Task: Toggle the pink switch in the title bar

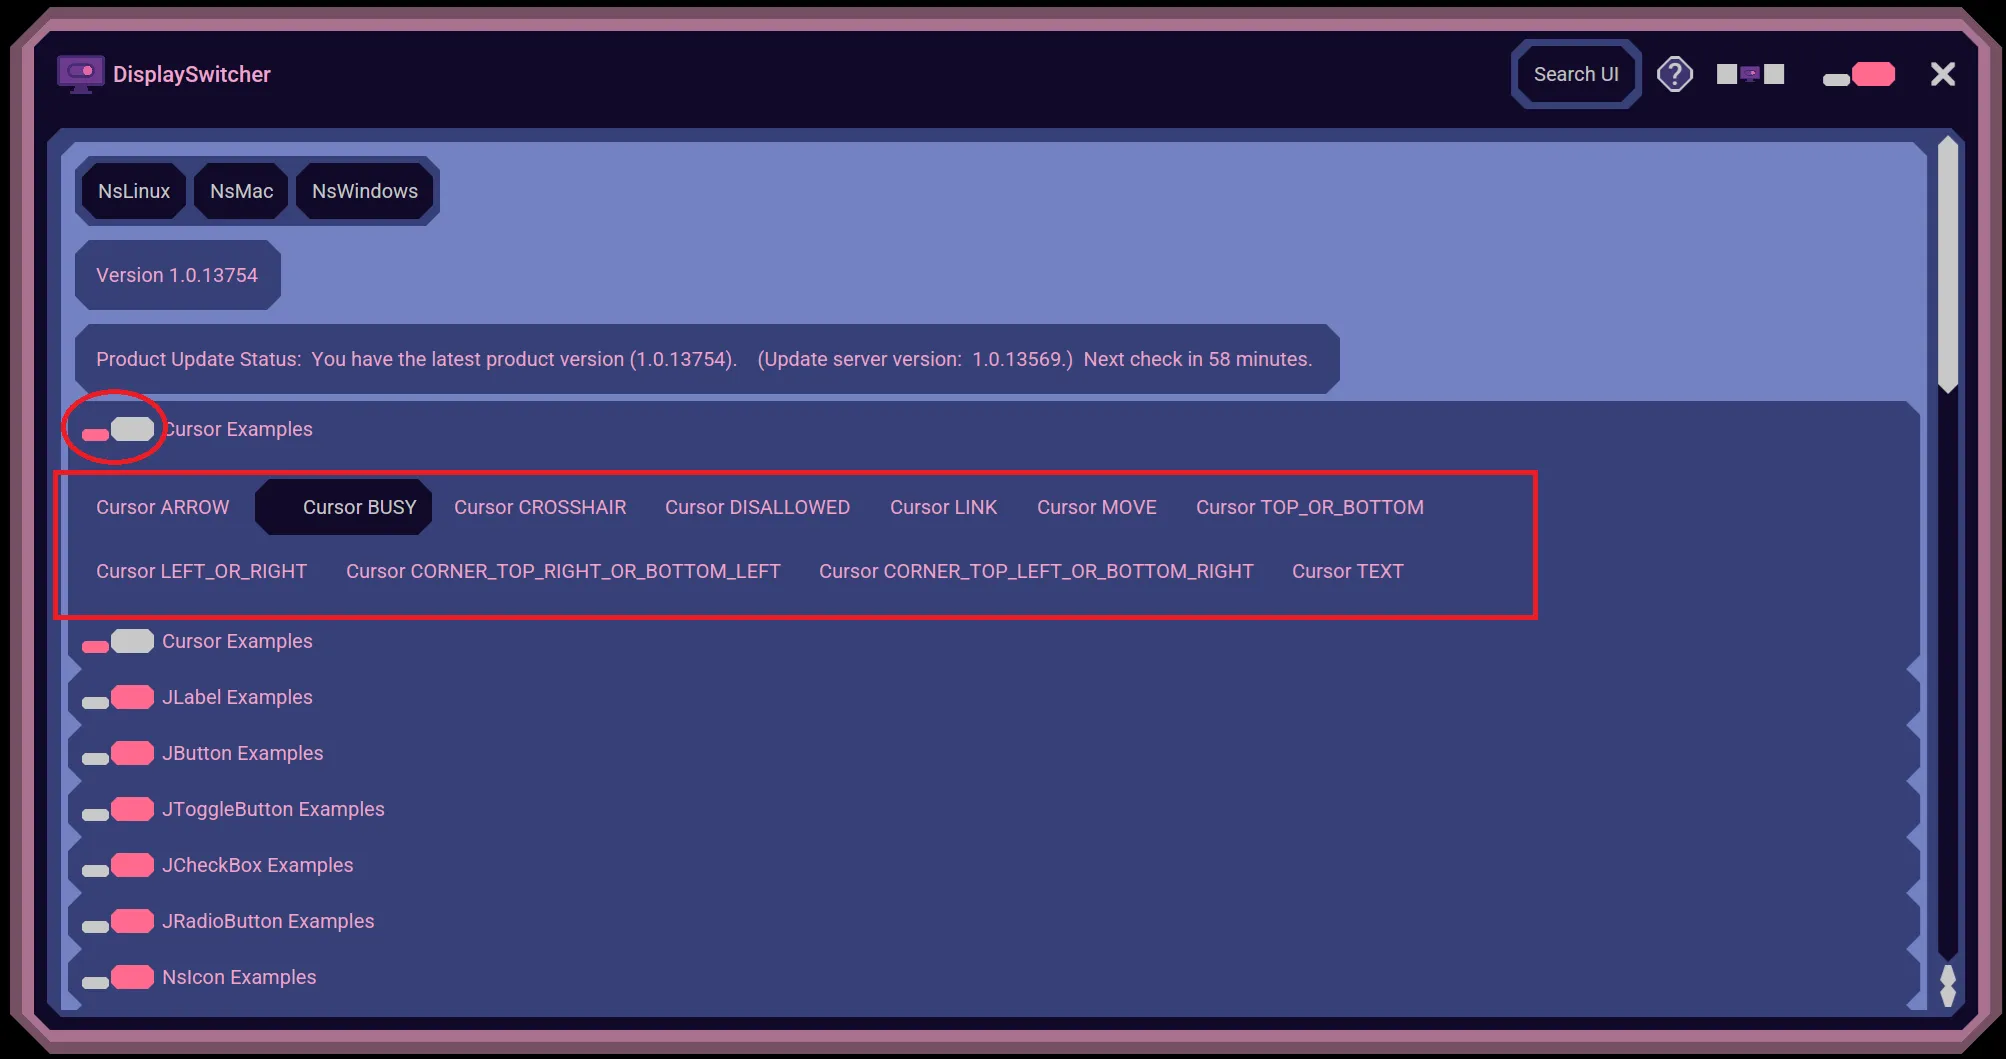Action: click(1859, 75)
